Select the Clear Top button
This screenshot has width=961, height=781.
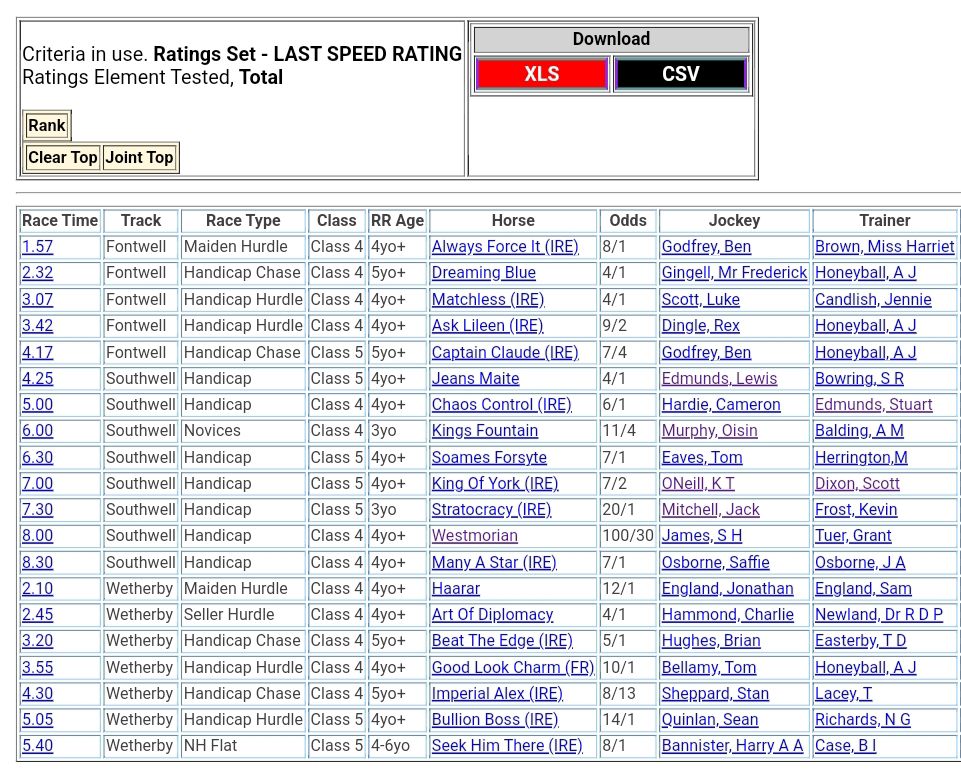62,157
